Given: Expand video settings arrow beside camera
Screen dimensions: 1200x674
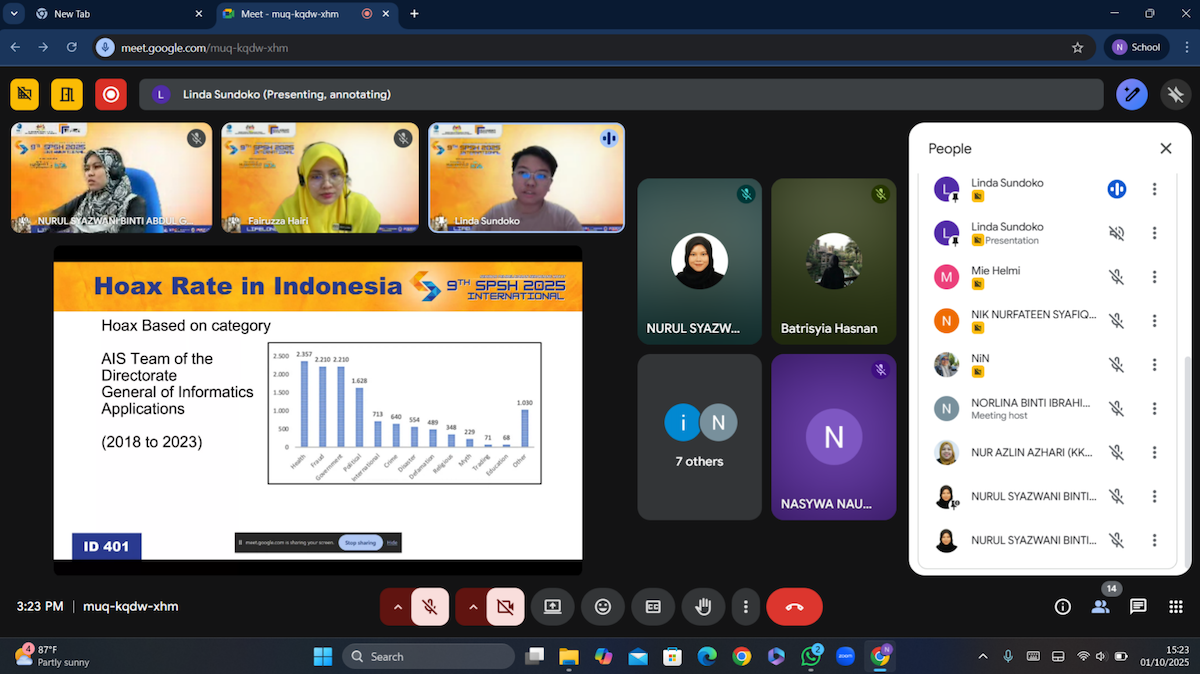Looking at the screenshot, I should 473,606.
